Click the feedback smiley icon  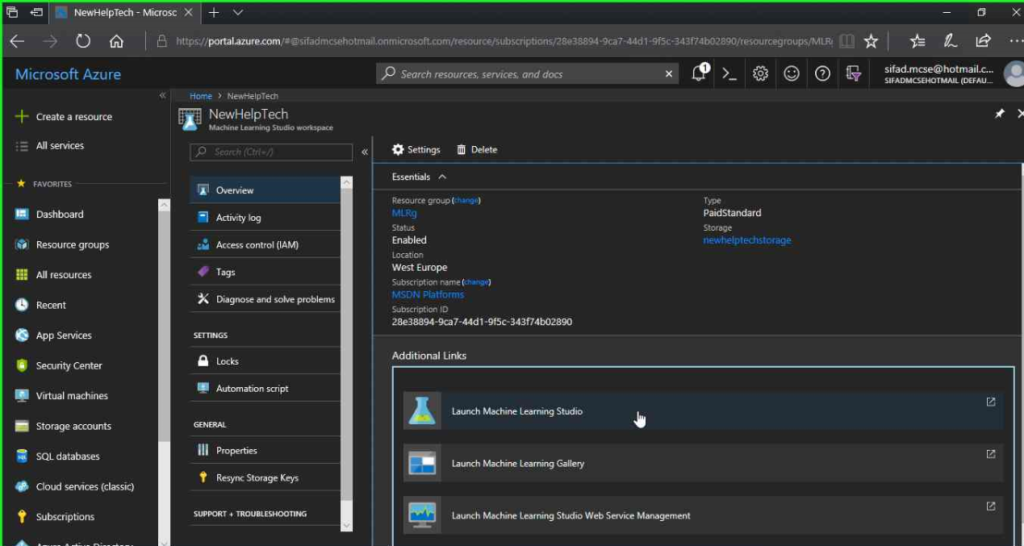pos(792,74)
